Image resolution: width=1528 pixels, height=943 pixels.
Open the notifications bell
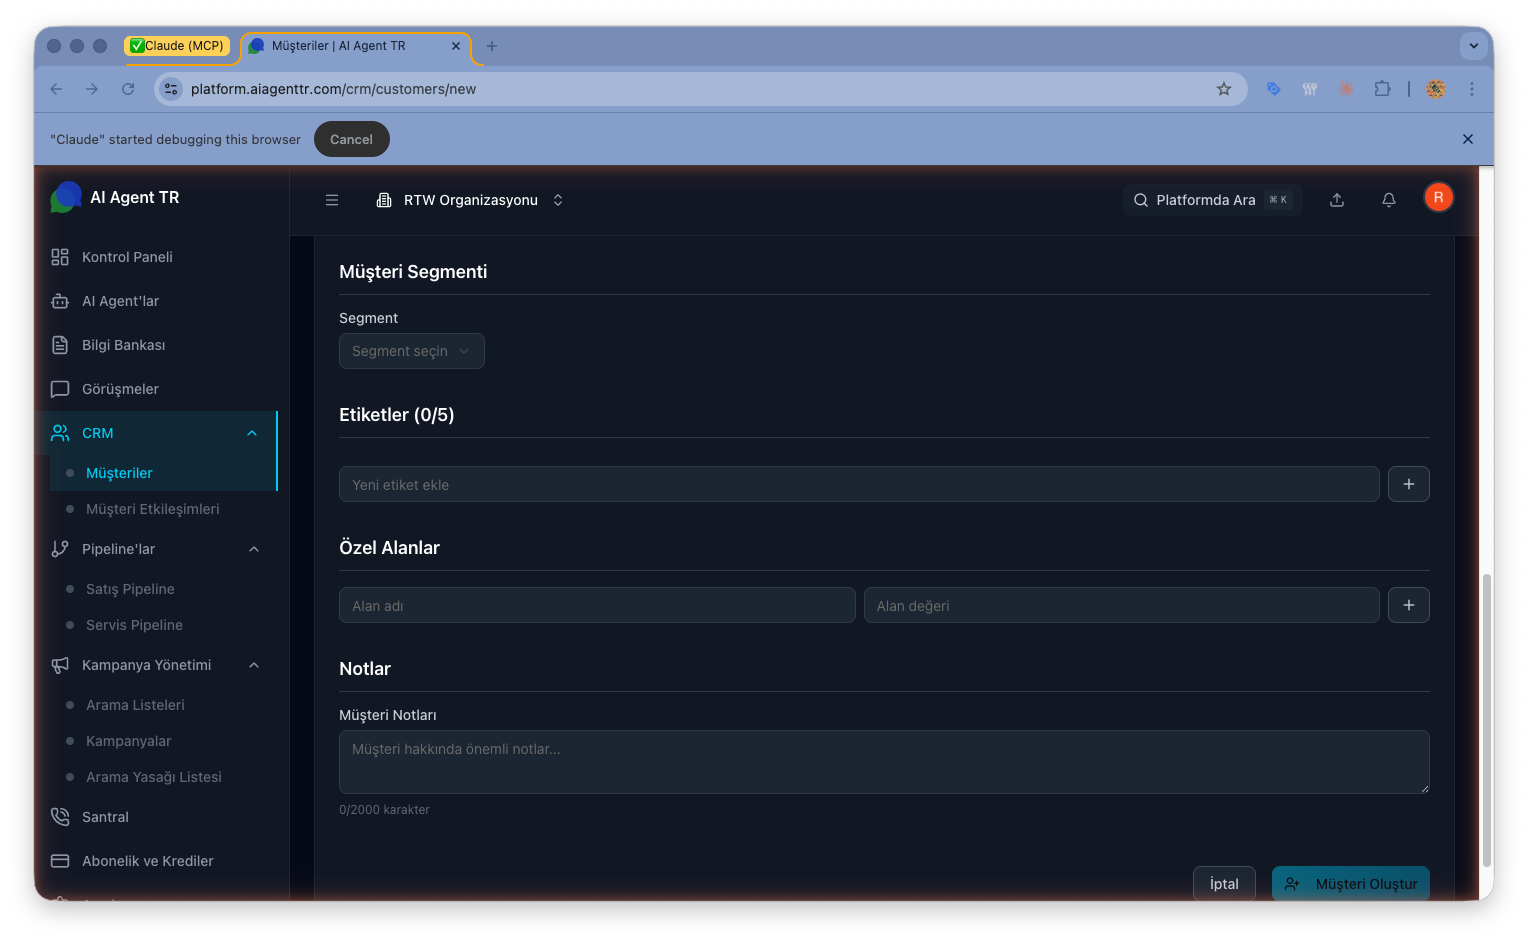[x=1389, y=200]
